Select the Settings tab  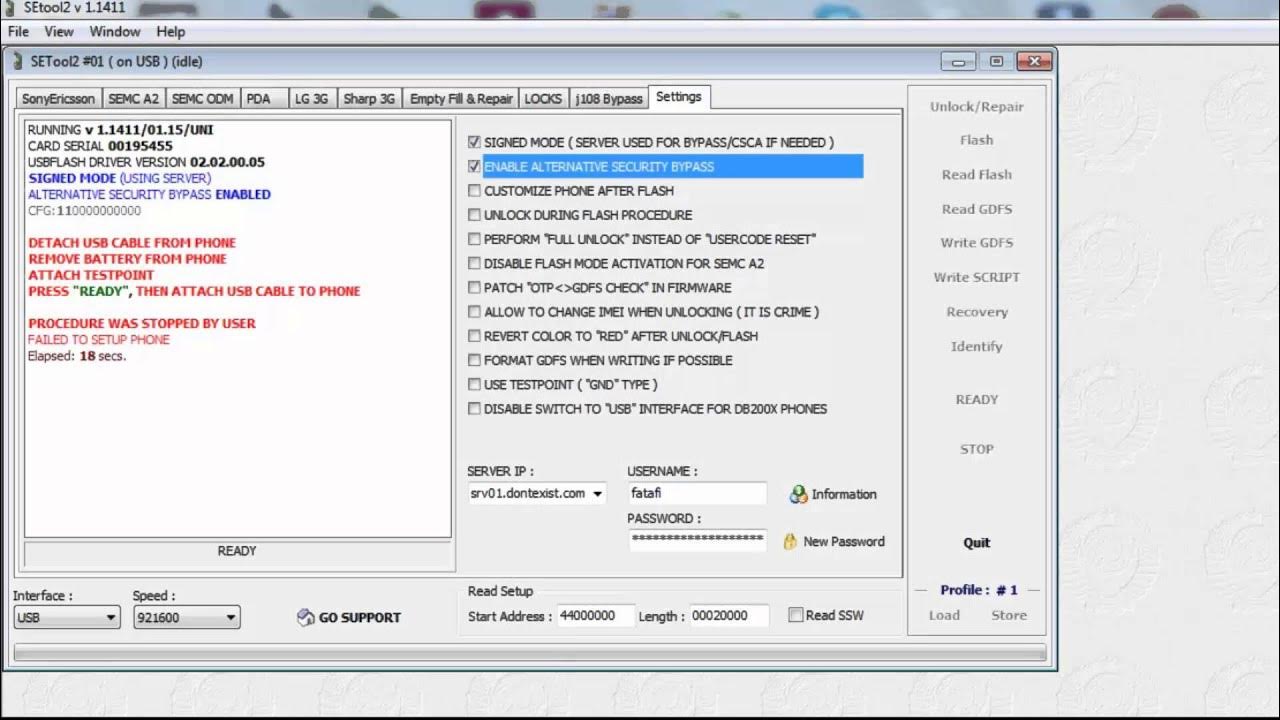coord(679,97)
